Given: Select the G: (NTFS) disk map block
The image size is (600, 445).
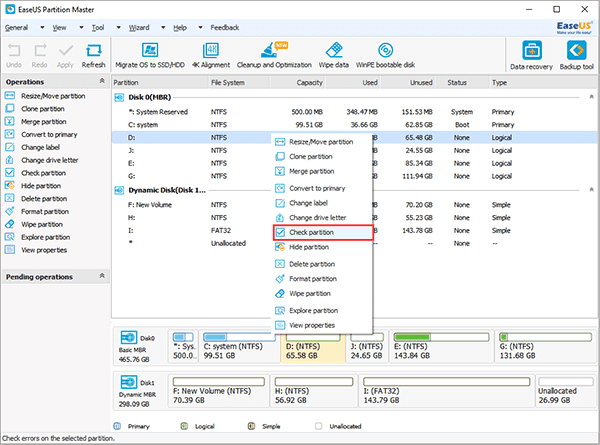Looking at the screenshot, I should [546, 346].
